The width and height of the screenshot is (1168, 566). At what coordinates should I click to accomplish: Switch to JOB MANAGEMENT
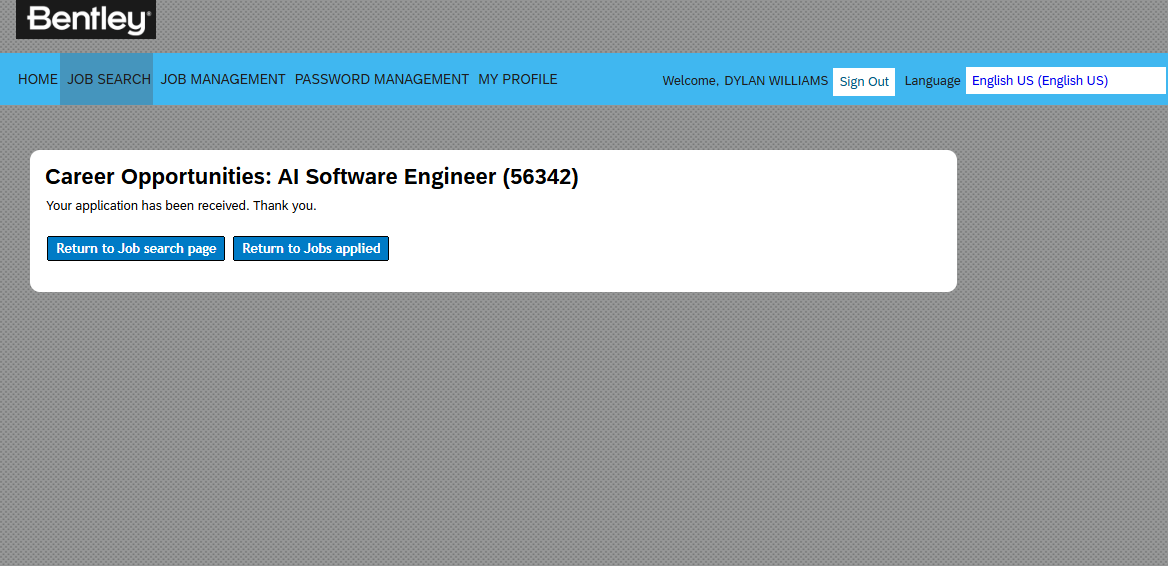click(223, 79)
